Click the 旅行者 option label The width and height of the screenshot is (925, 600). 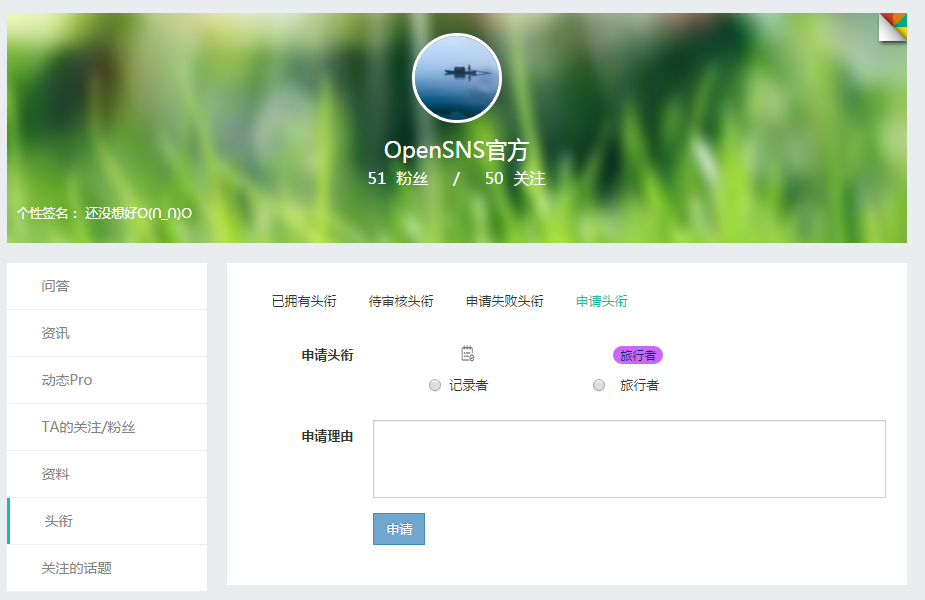(x=639, y=385)
